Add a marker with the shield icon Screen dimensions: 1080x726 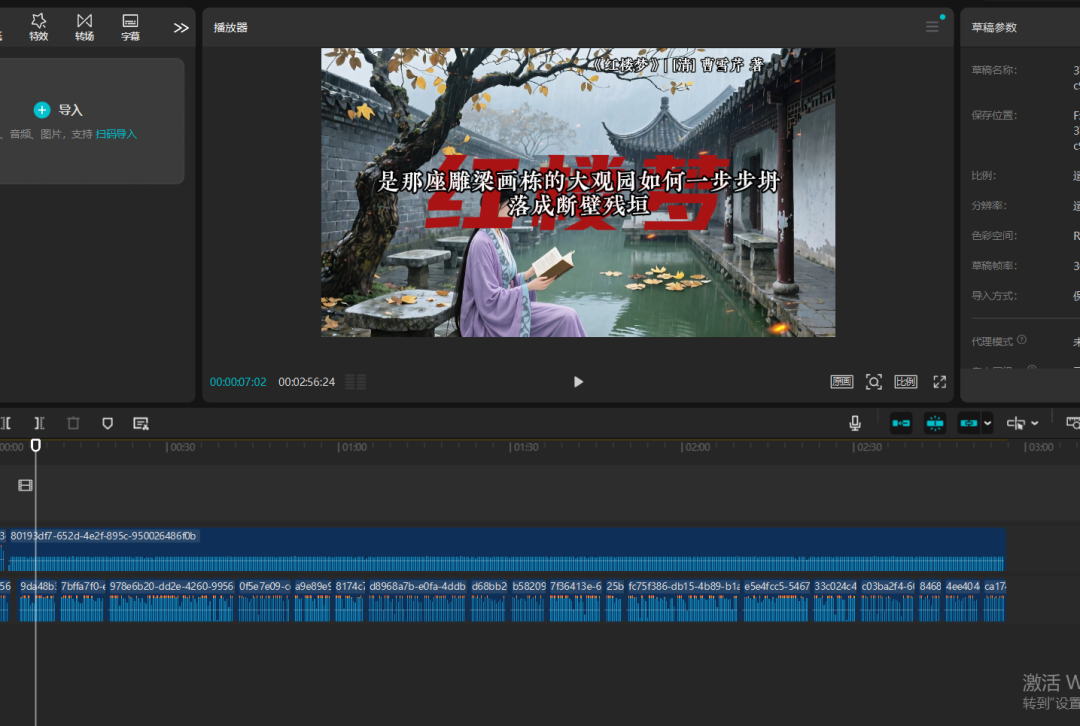(x=107, y=423)
